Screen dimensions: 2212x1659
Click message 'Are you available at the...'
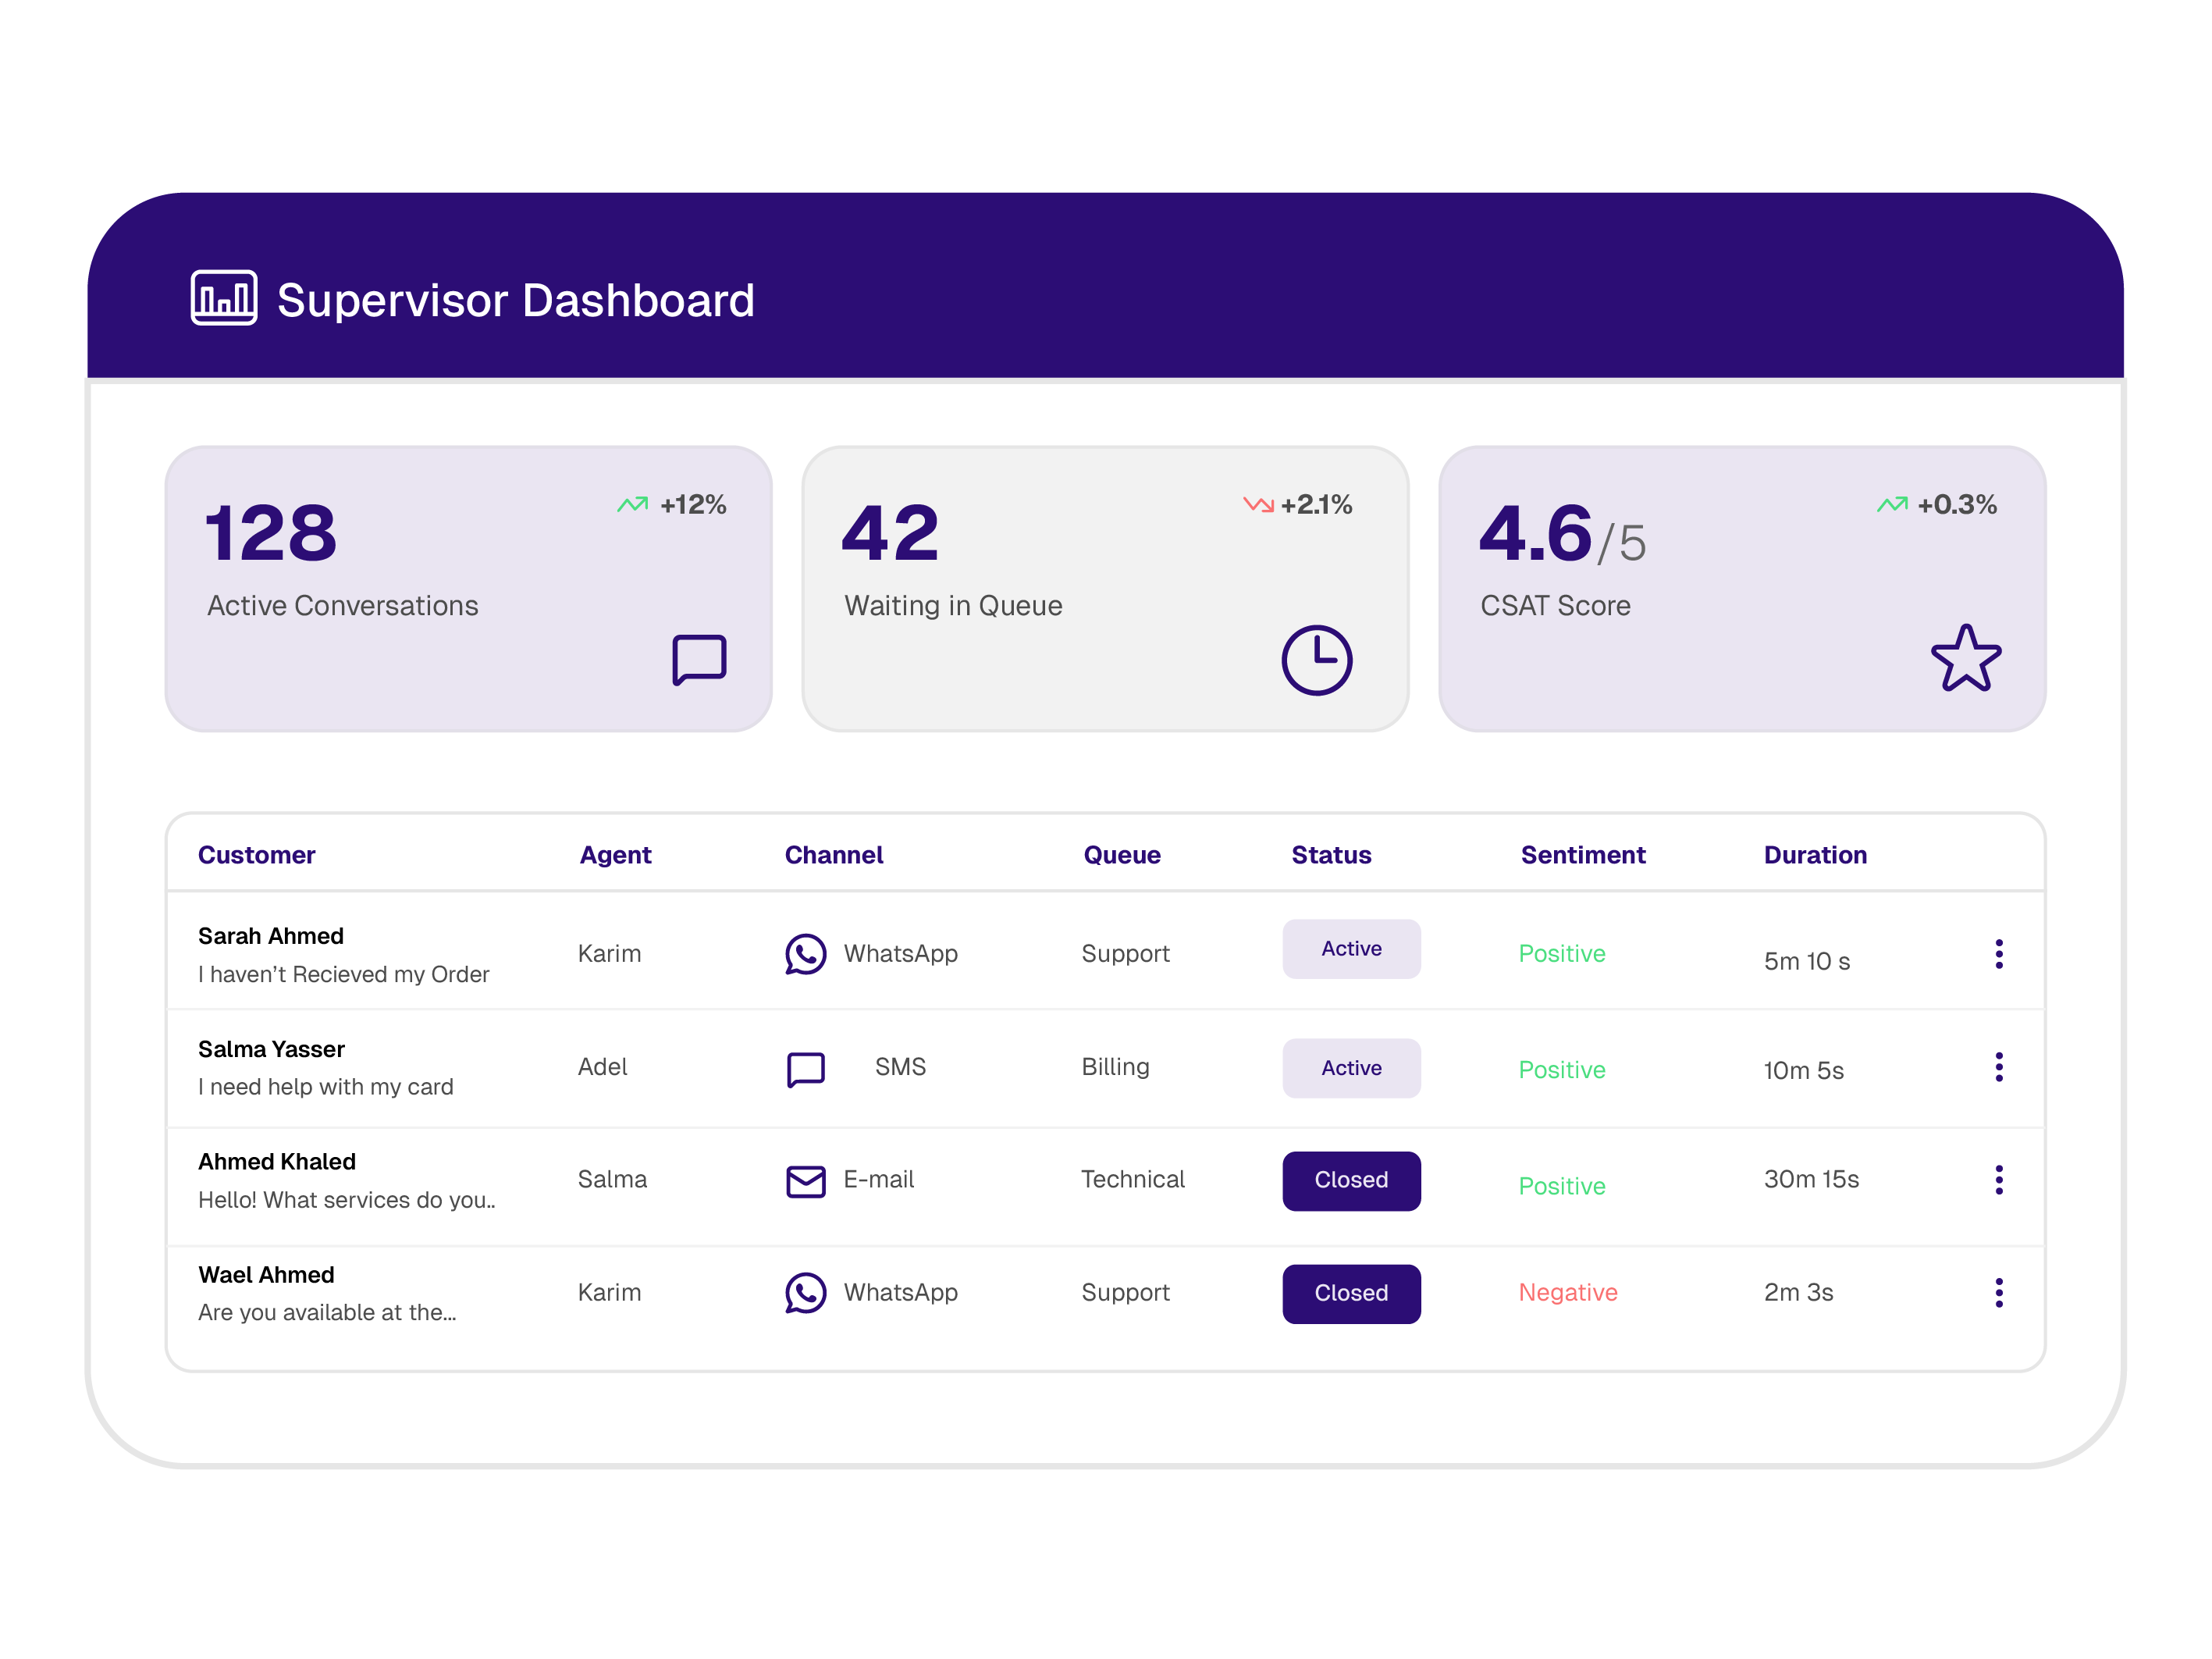pyautogui.click(x=327, y=1312)
